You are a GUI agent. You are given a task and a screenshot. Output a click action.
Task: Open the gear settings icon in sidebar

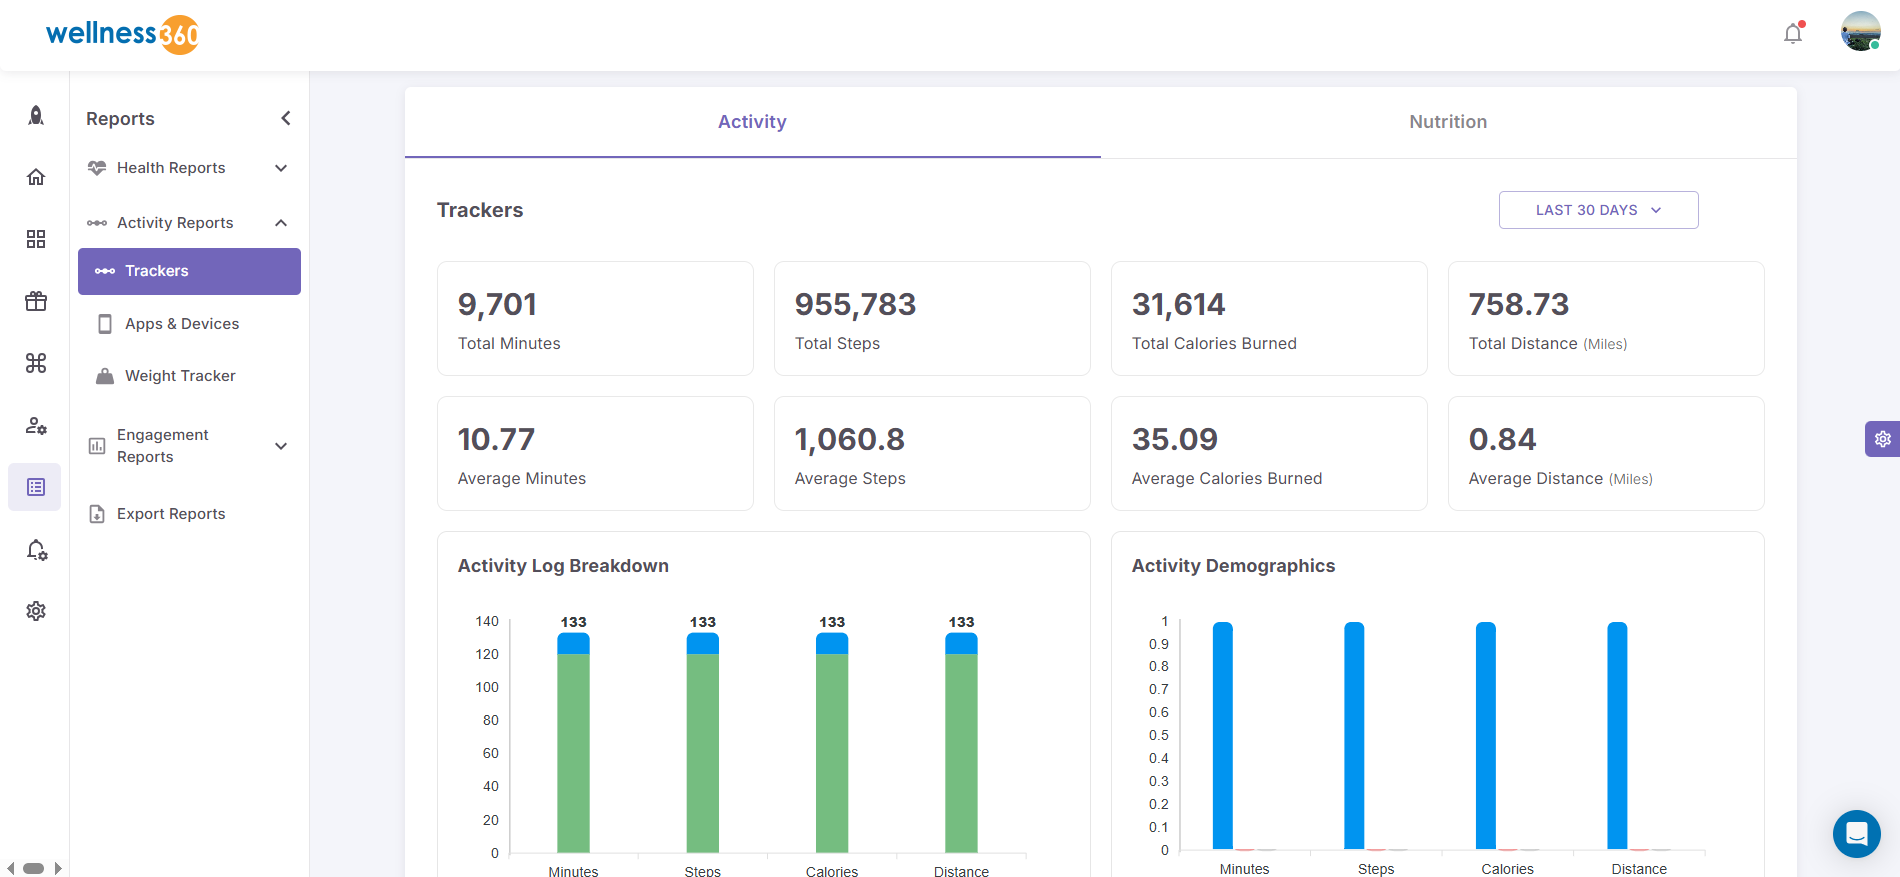36,611
